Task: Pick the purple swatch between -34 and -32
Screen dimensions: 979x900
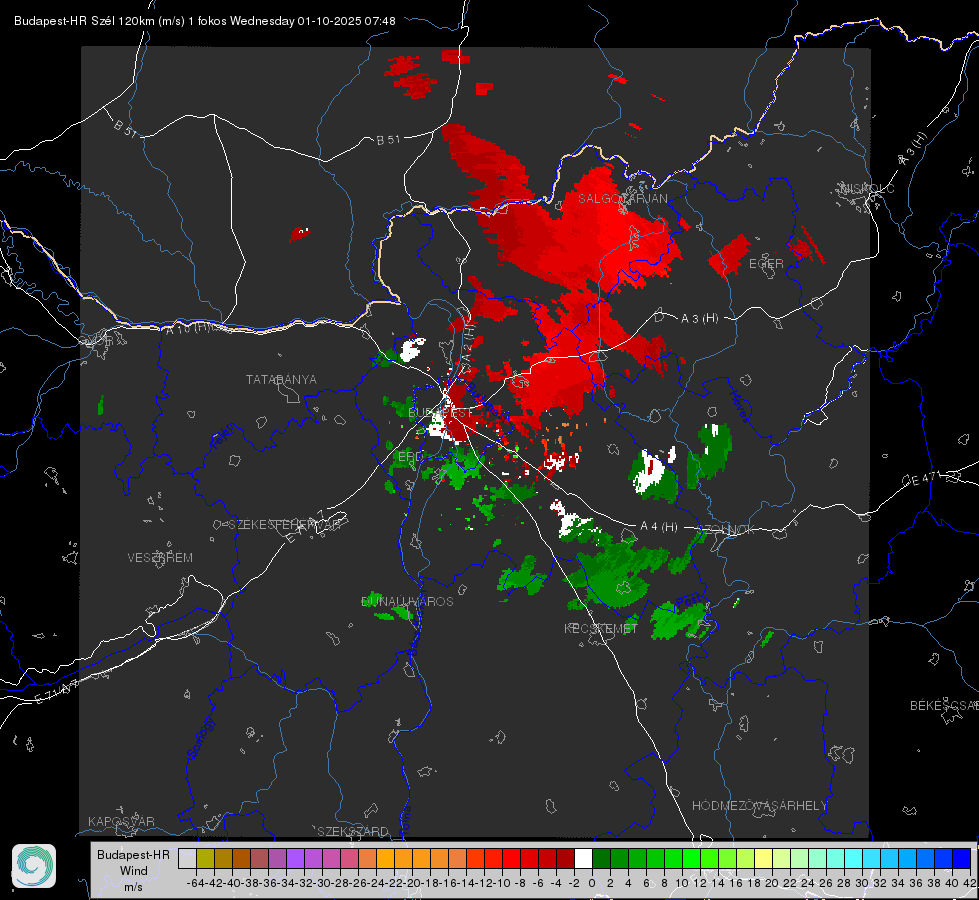Action: click(295, 858)
